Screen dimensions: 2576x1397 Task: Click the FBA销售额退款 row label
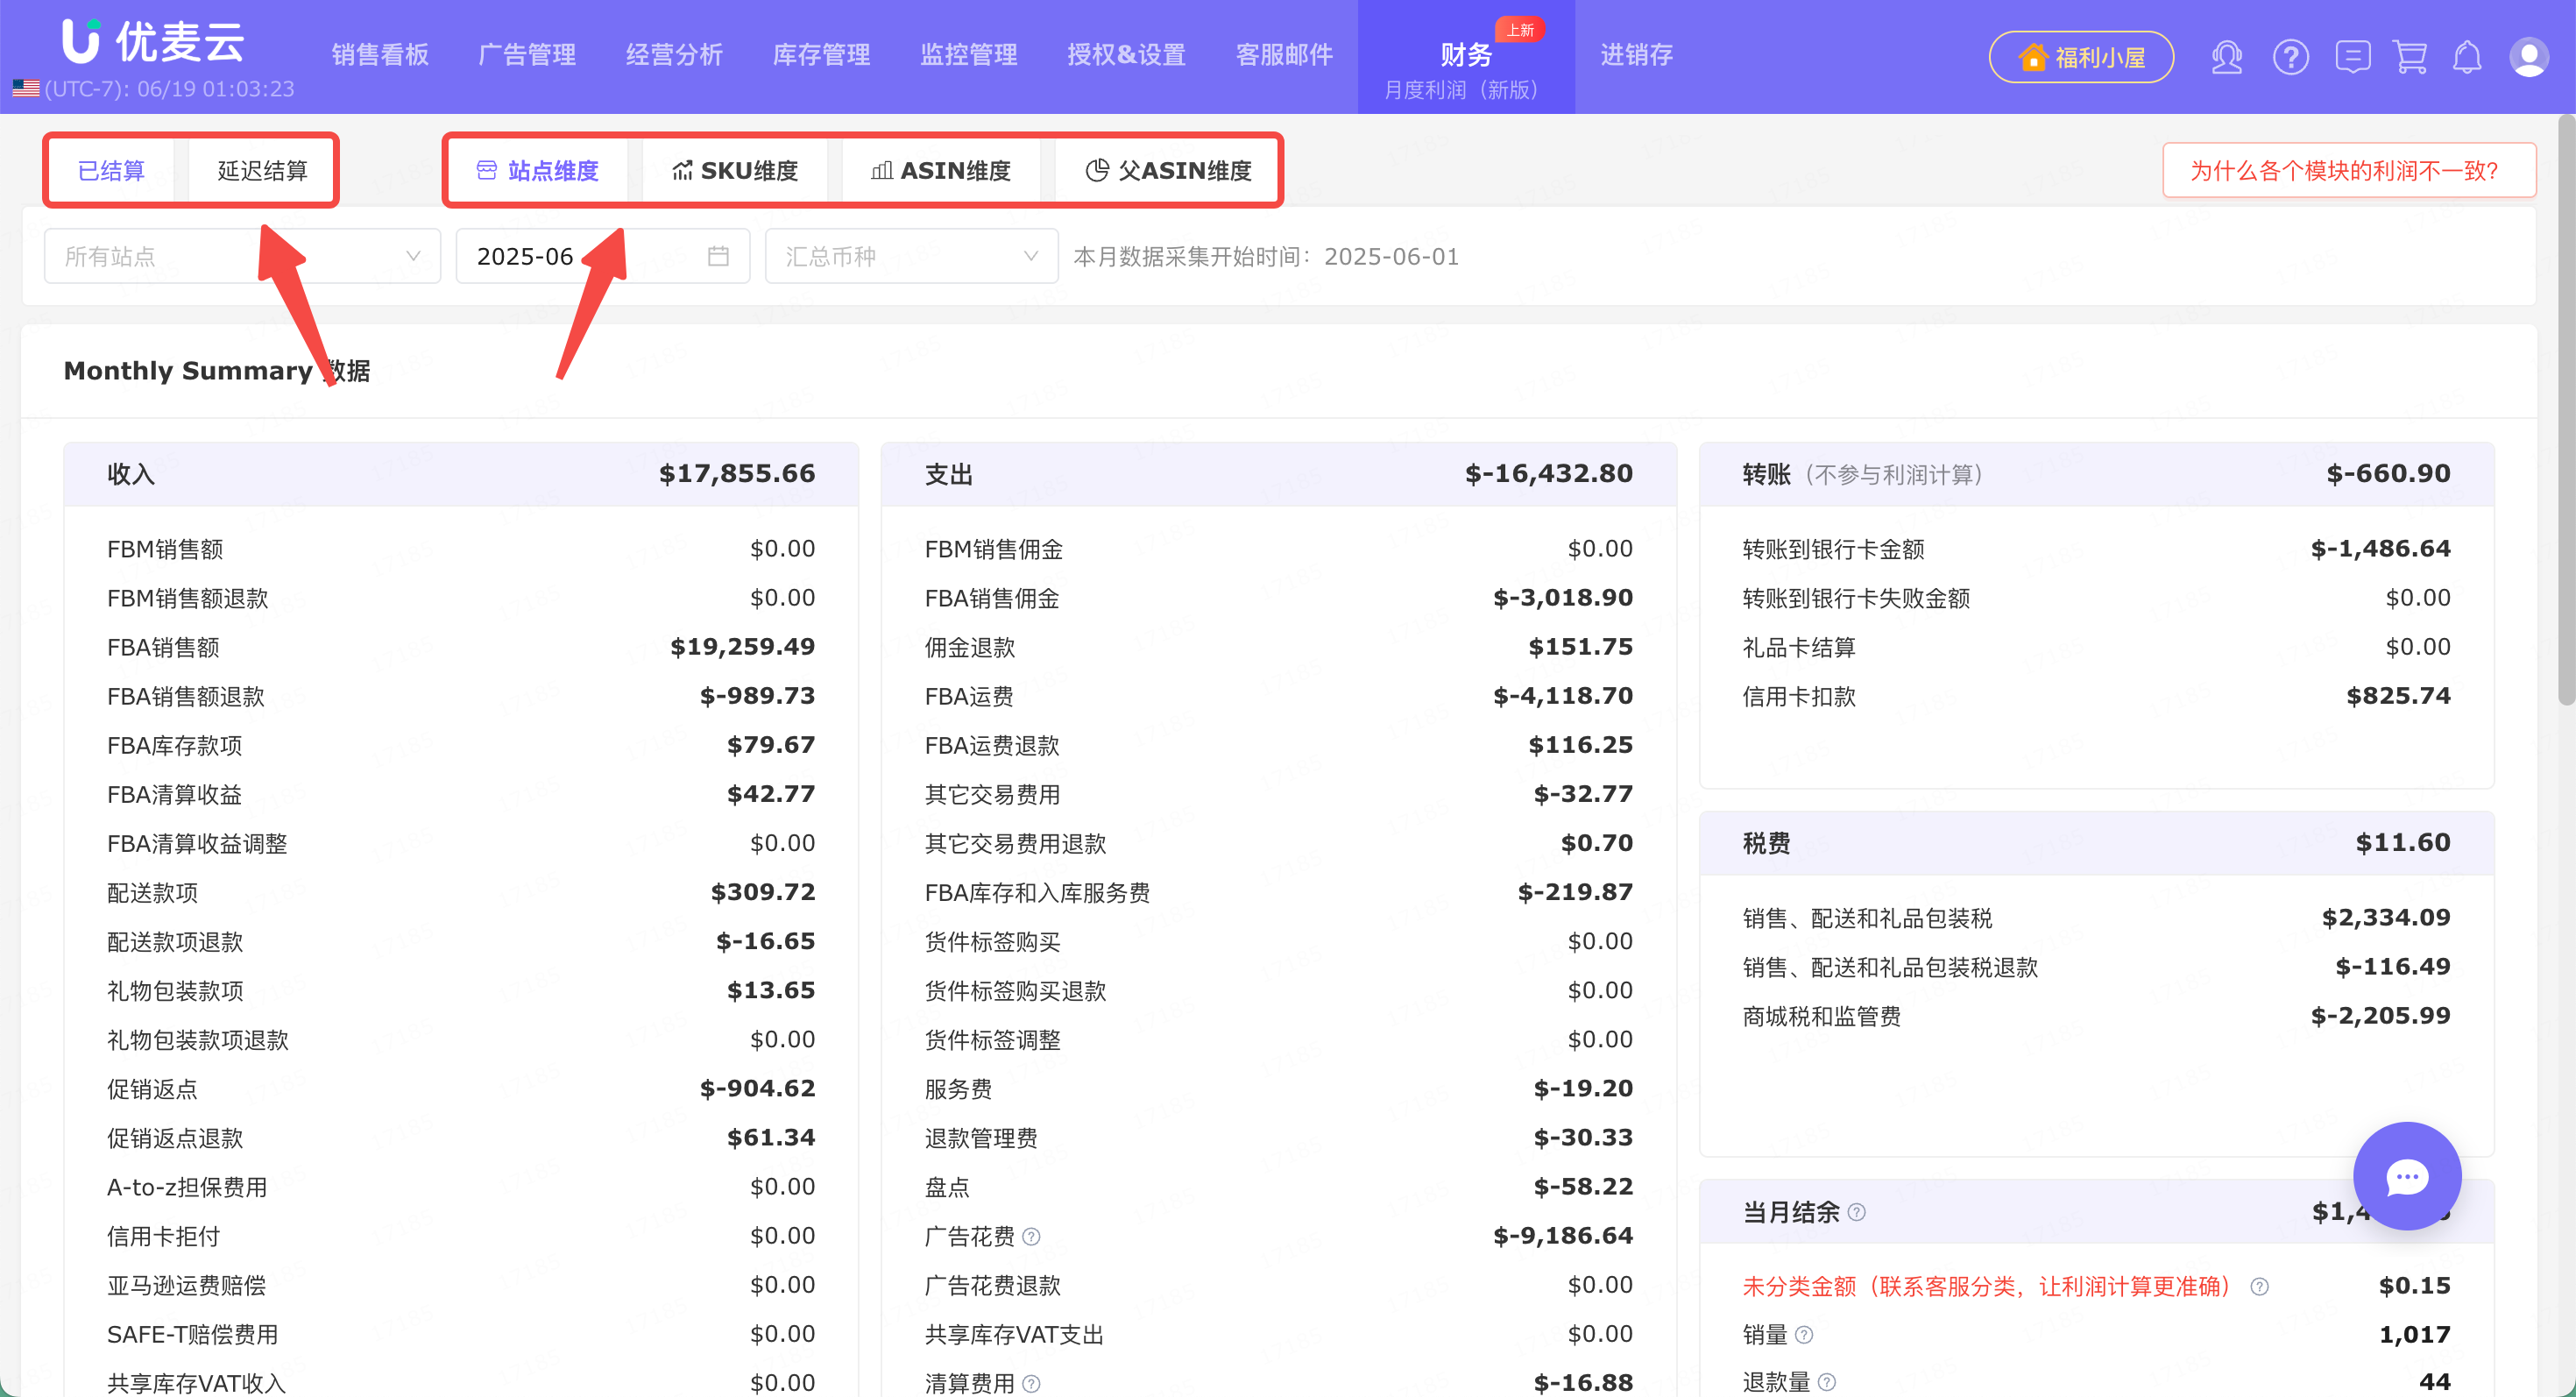pyautogui.click(x=186, y=697)
